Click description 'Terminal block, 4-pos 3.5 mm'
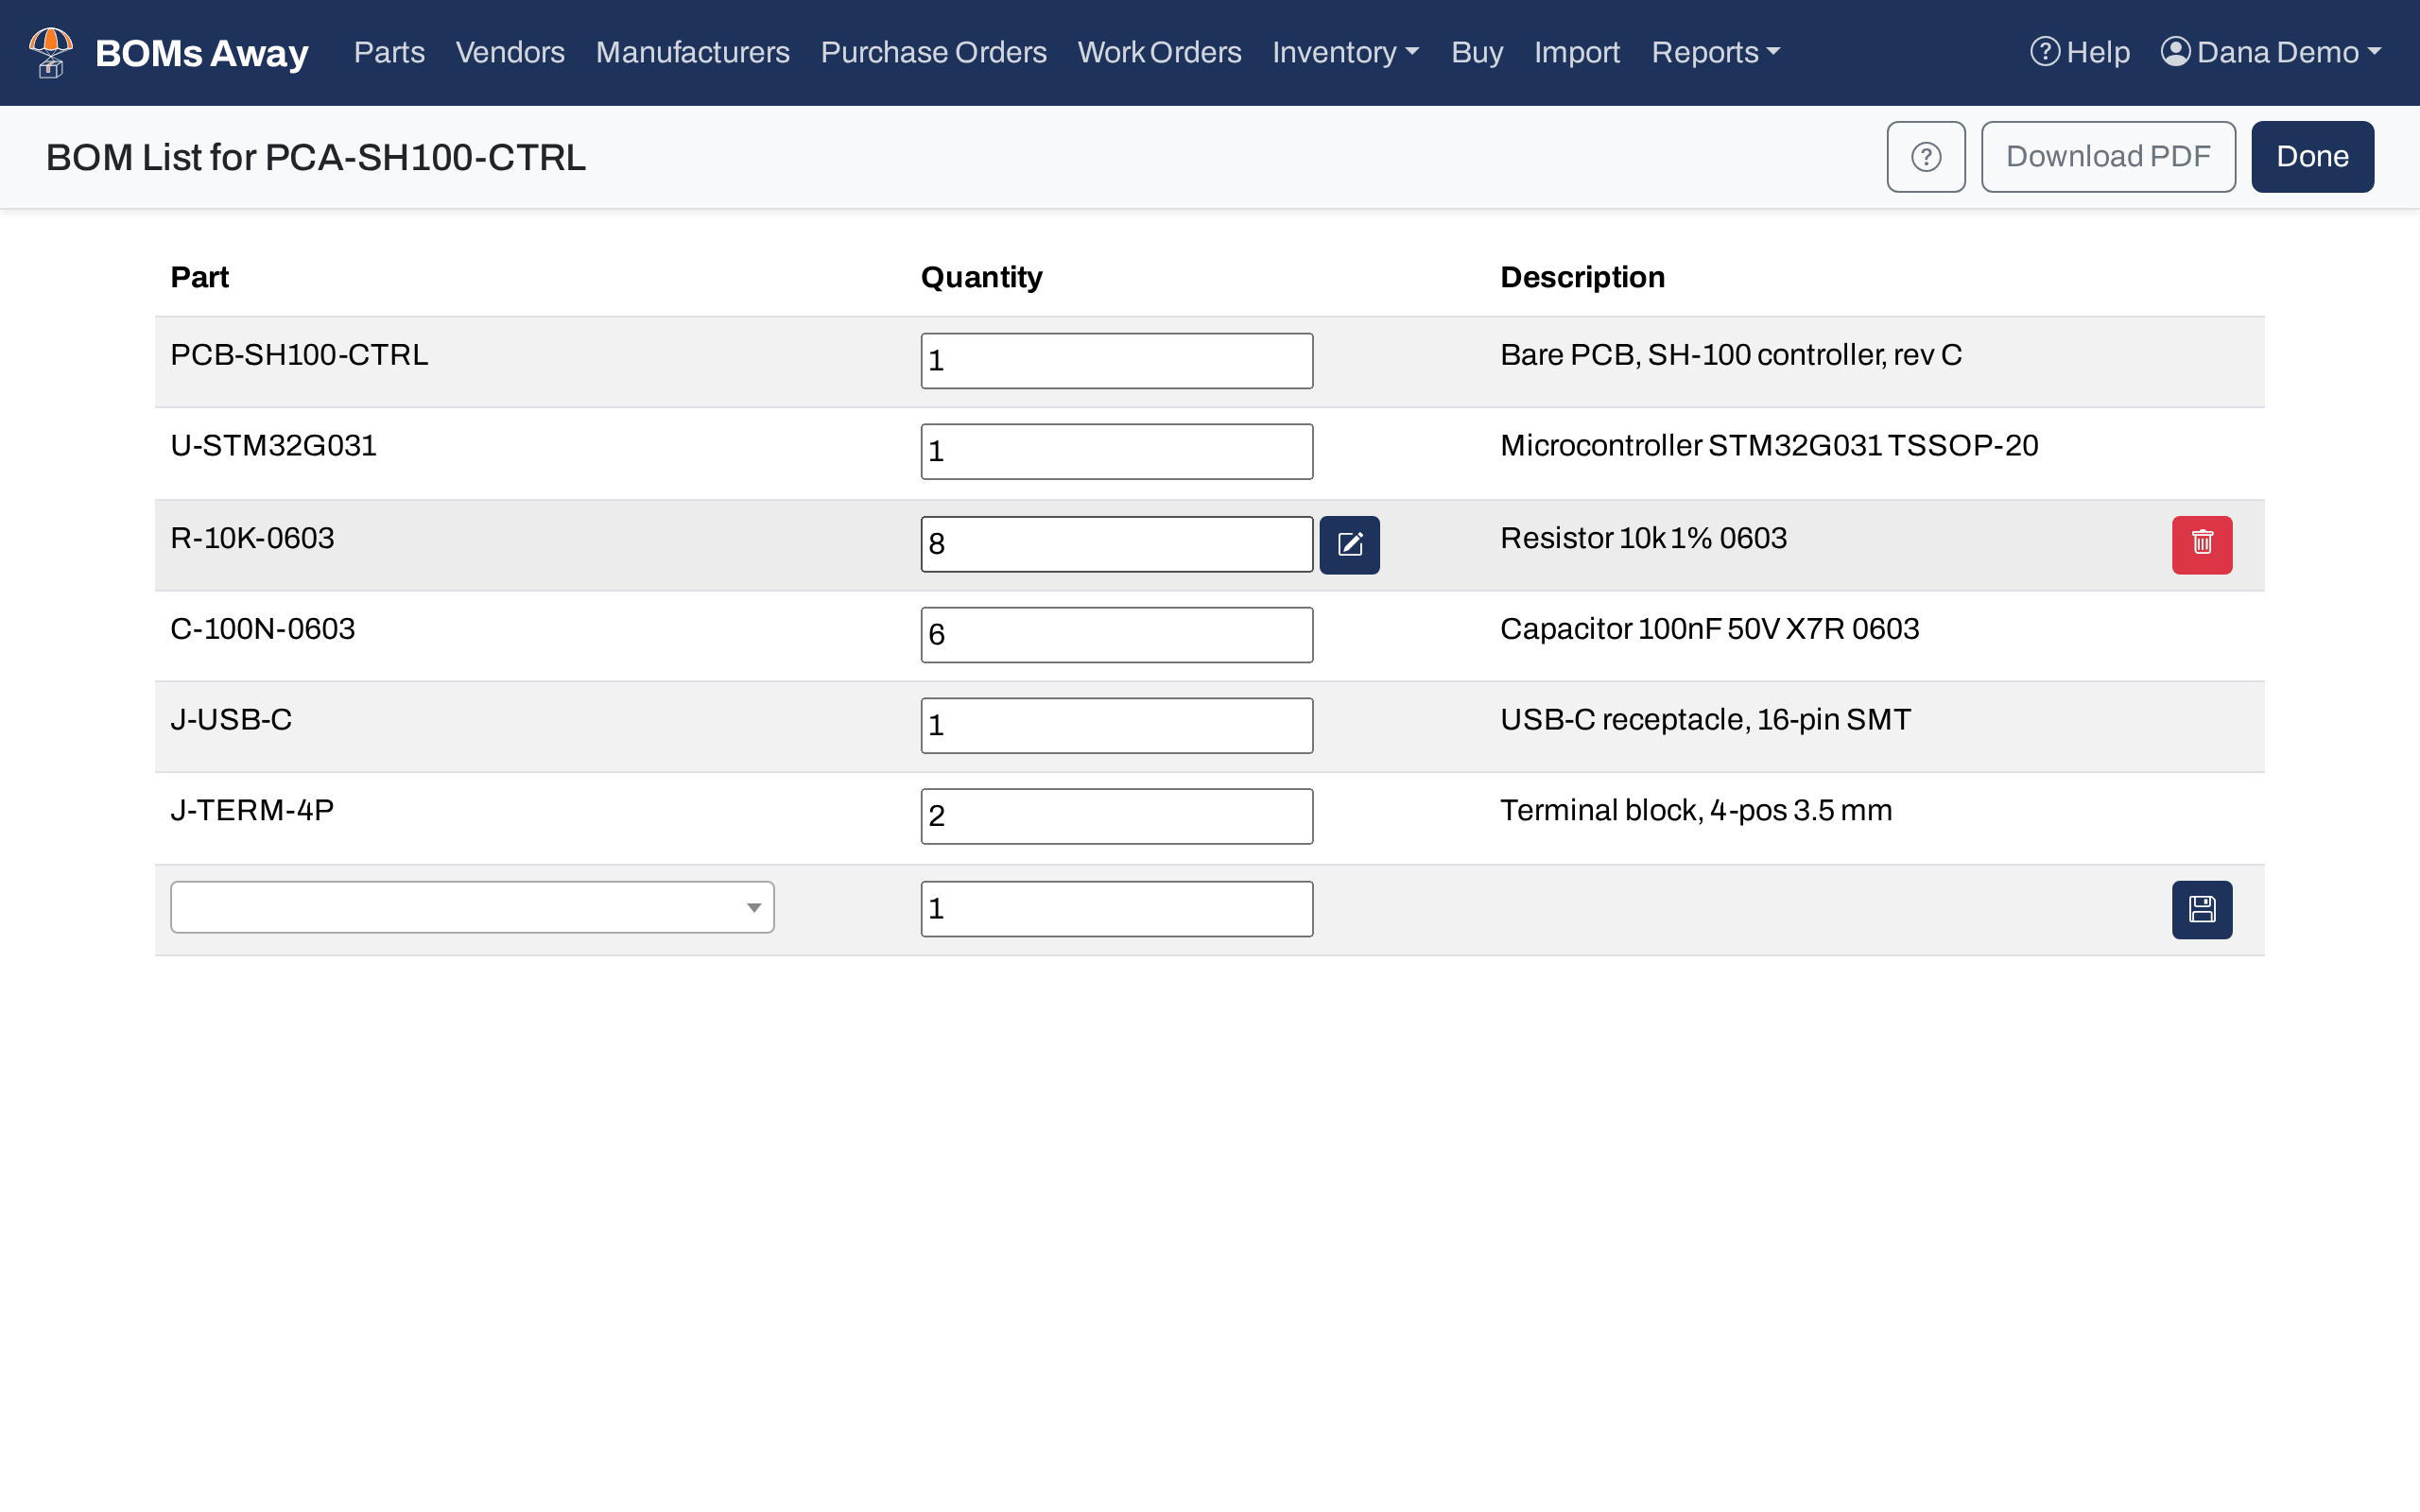The image size is (2420, 1512). pyautogui.click(x=1696, y=811)
